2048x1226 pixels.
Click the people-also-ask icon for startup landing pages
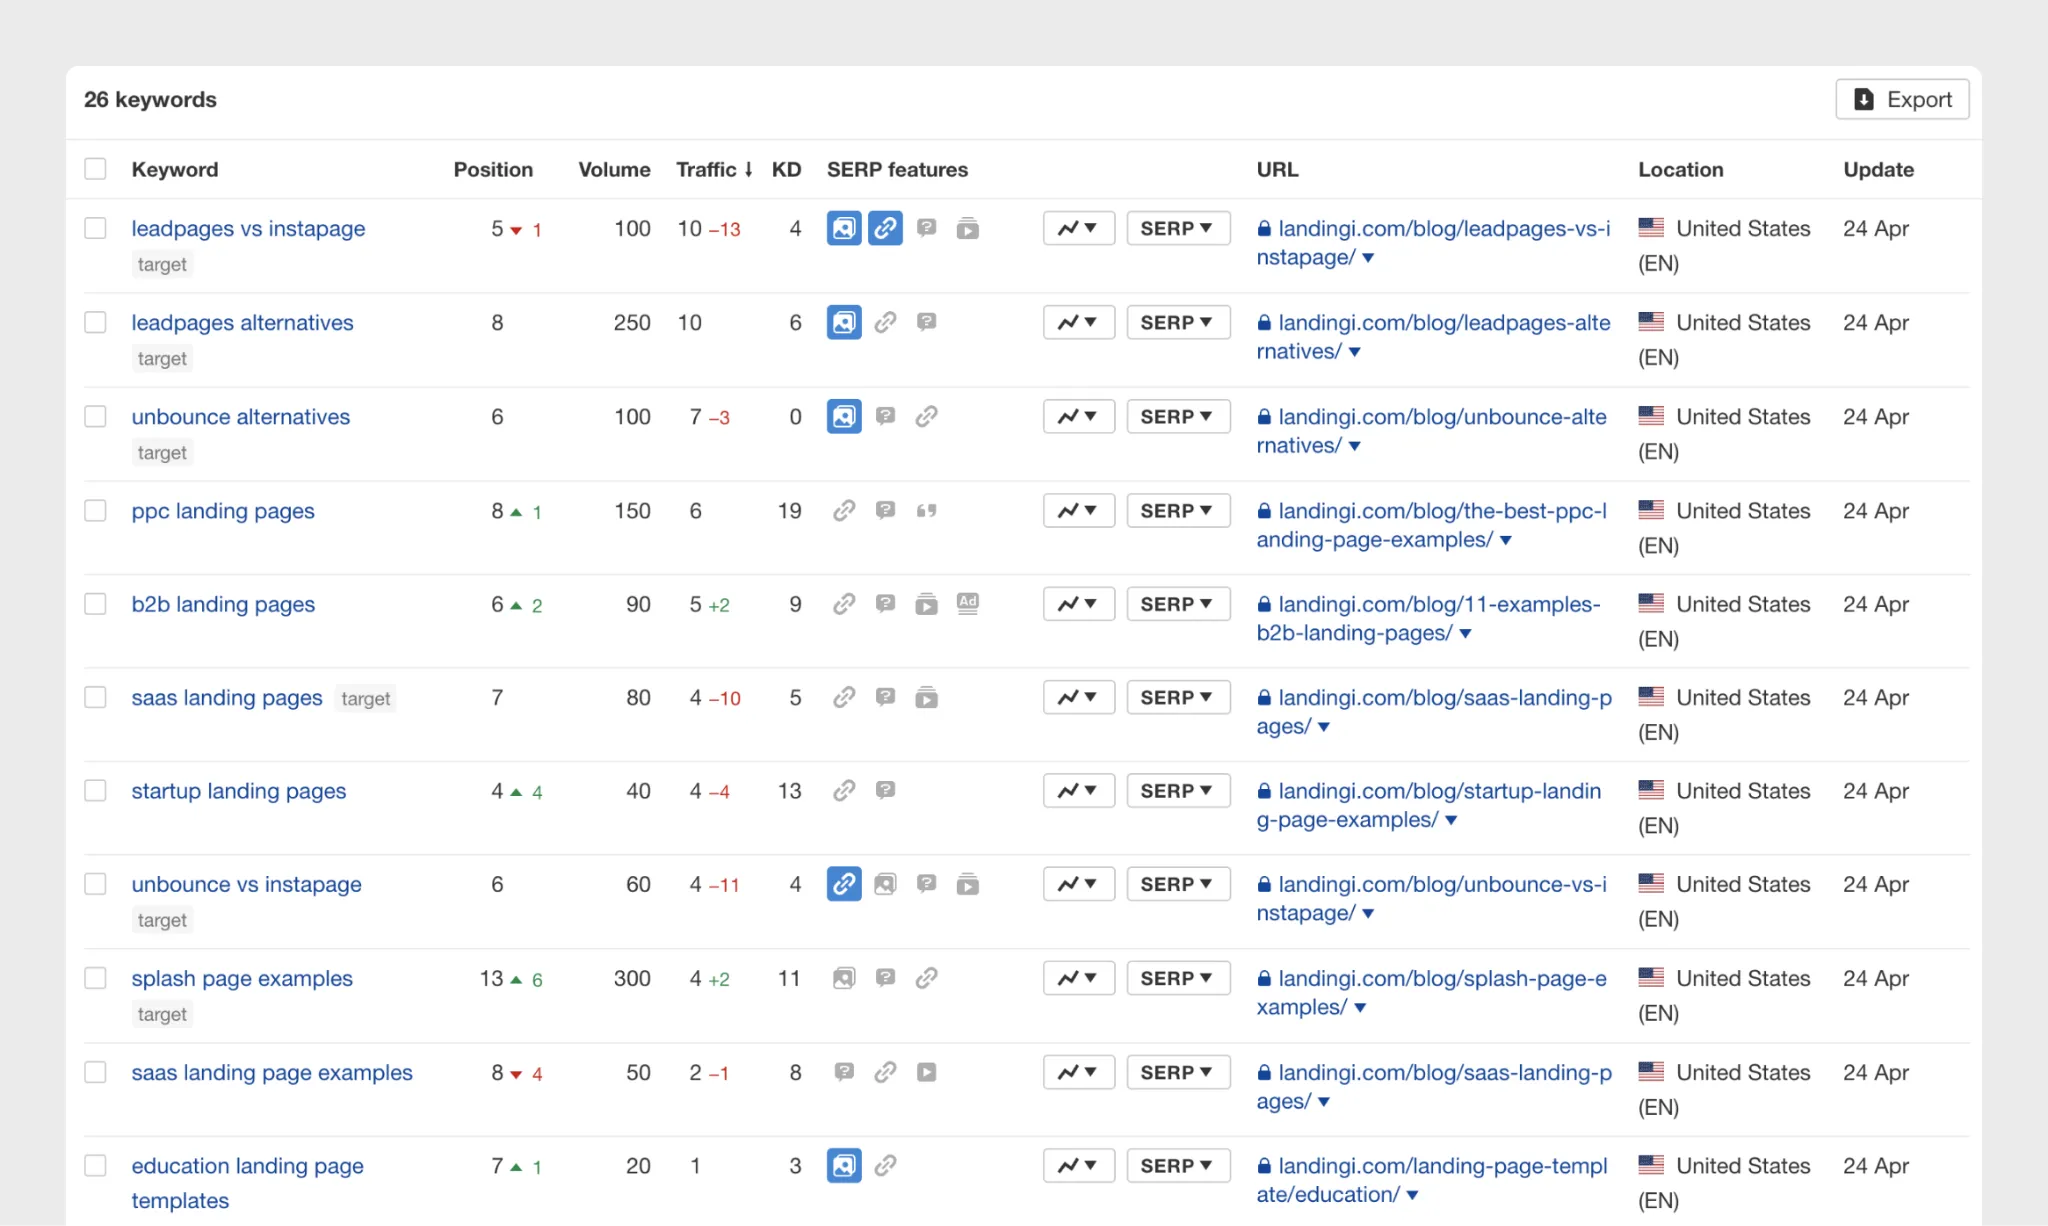pos(885,790)
